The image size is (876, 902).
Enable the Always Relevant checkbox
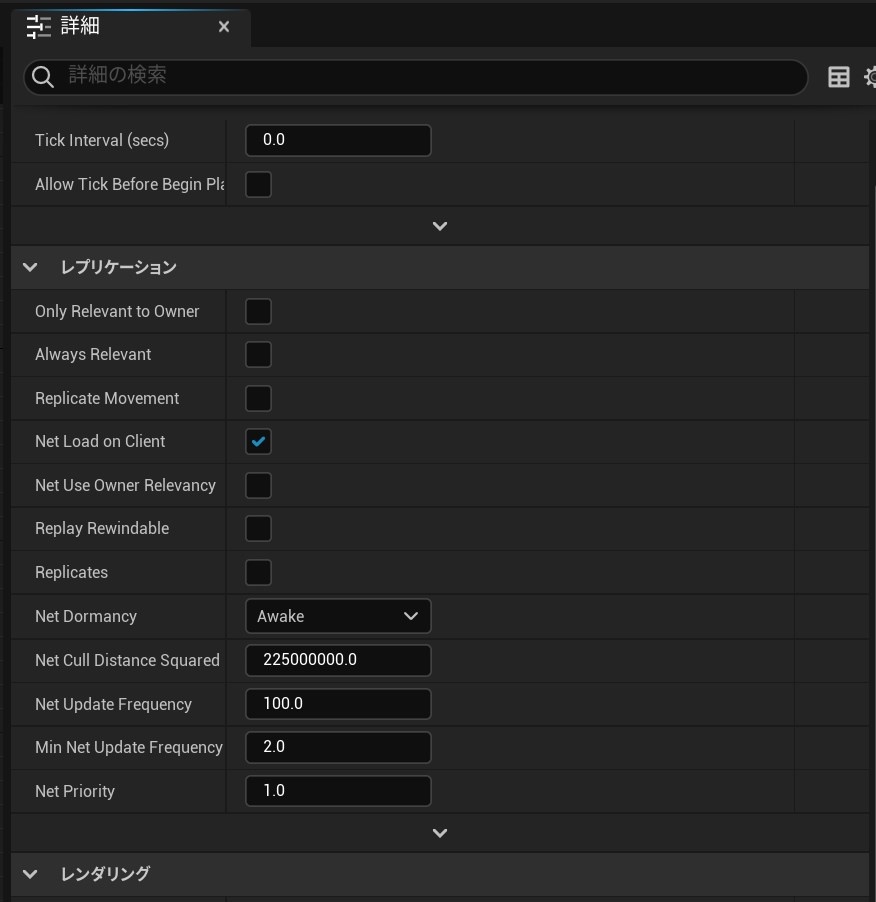(x=258, y=354)
